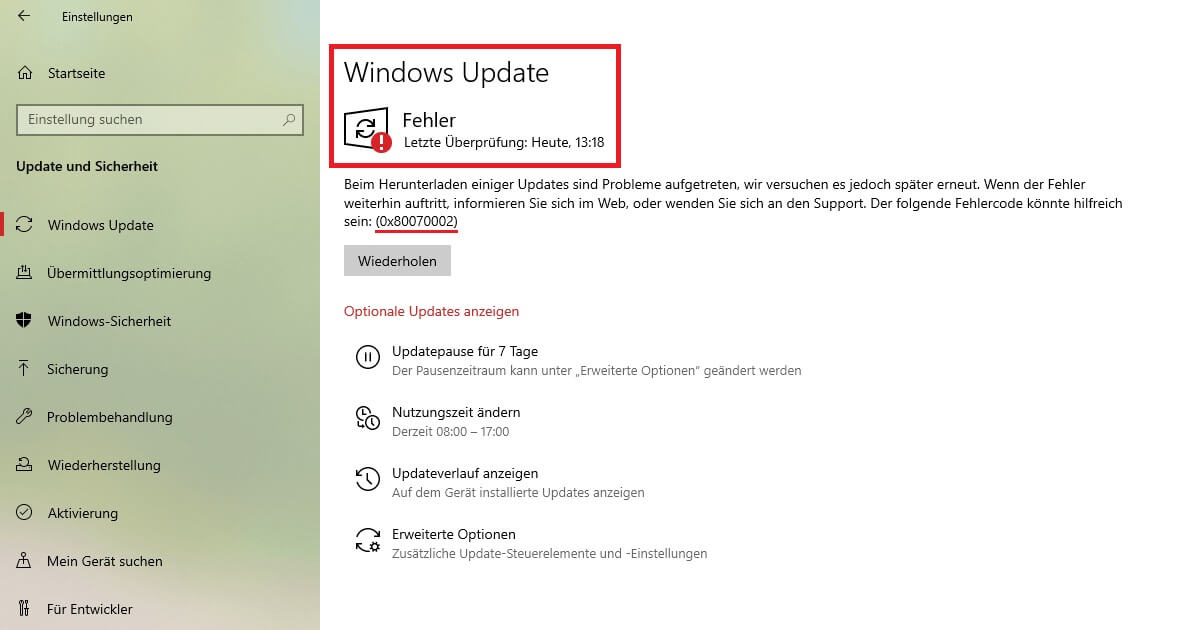1200x630 pixels.
Task: Click the Übermittlungsoptimierung icon
Action: (x=25, y=273)
